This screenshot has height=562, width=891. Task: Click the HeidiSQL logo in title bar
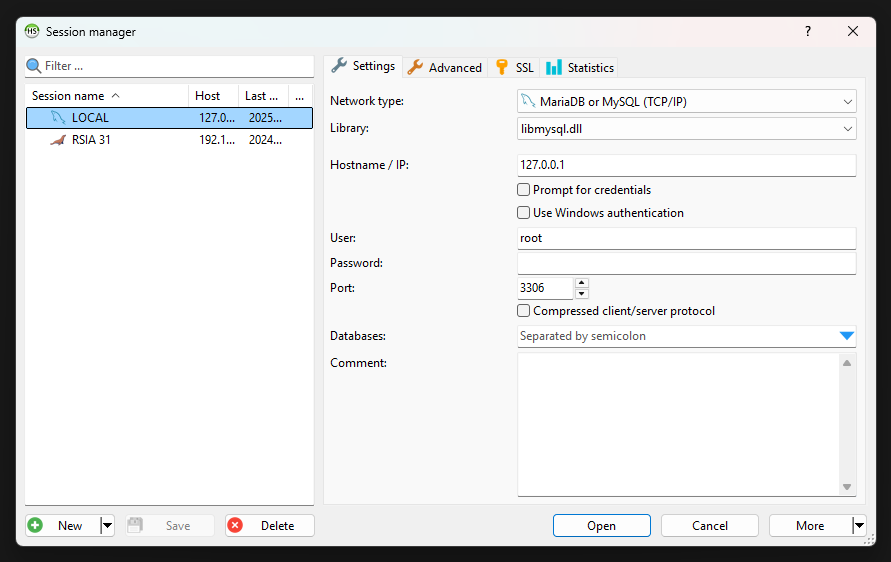[x=32, y=31]
